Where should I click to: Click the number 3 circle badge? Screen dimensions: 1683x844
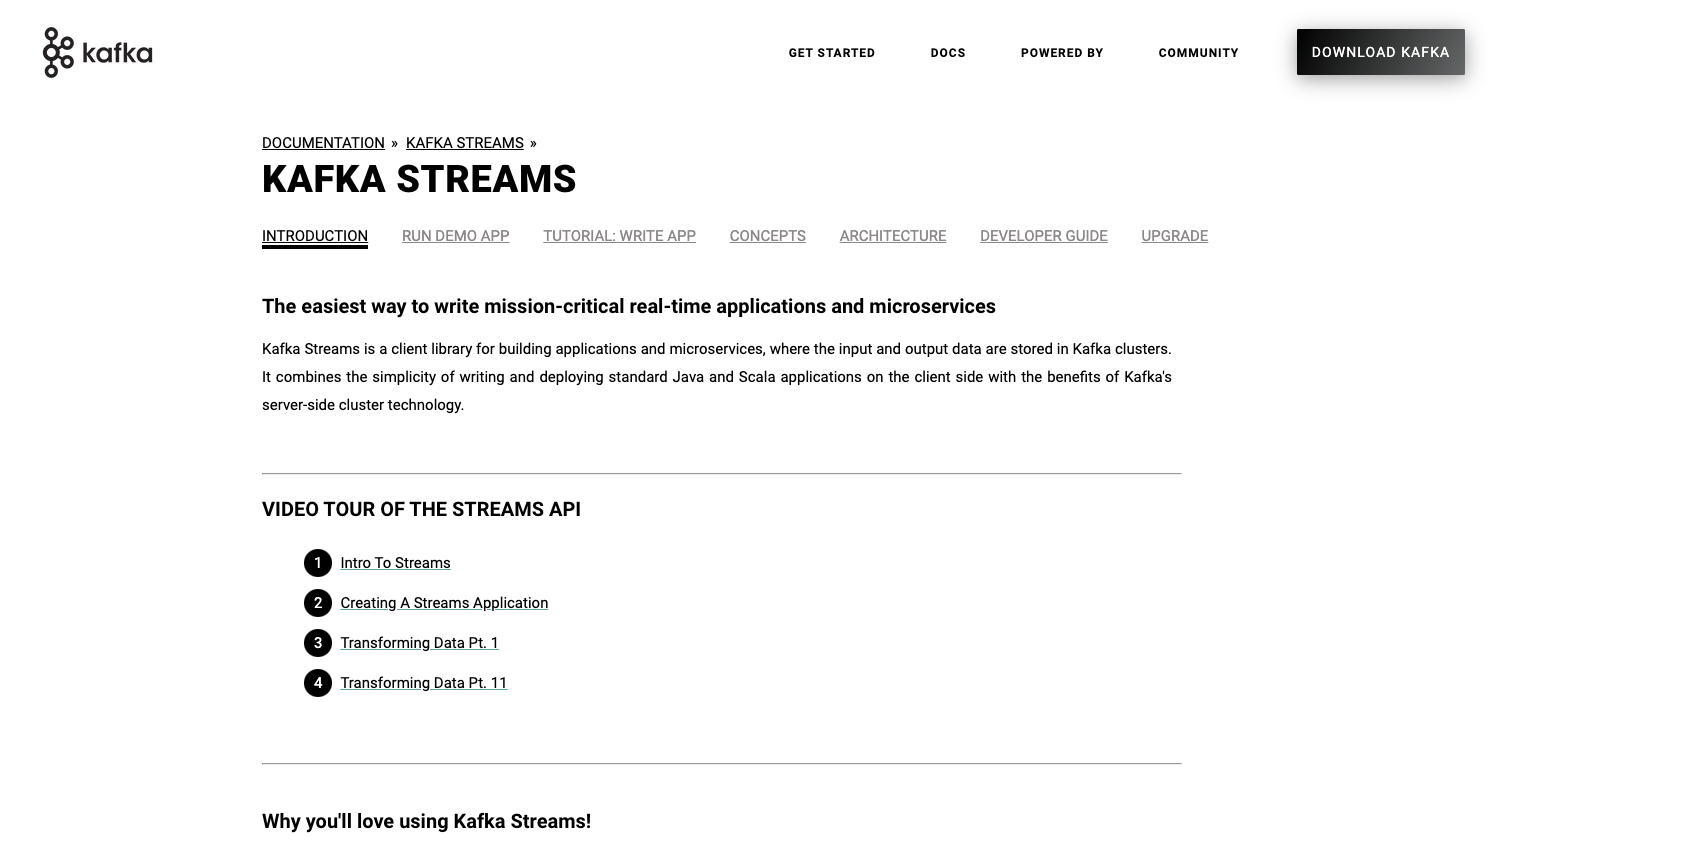pyautogui.click(x=318, y=643)
